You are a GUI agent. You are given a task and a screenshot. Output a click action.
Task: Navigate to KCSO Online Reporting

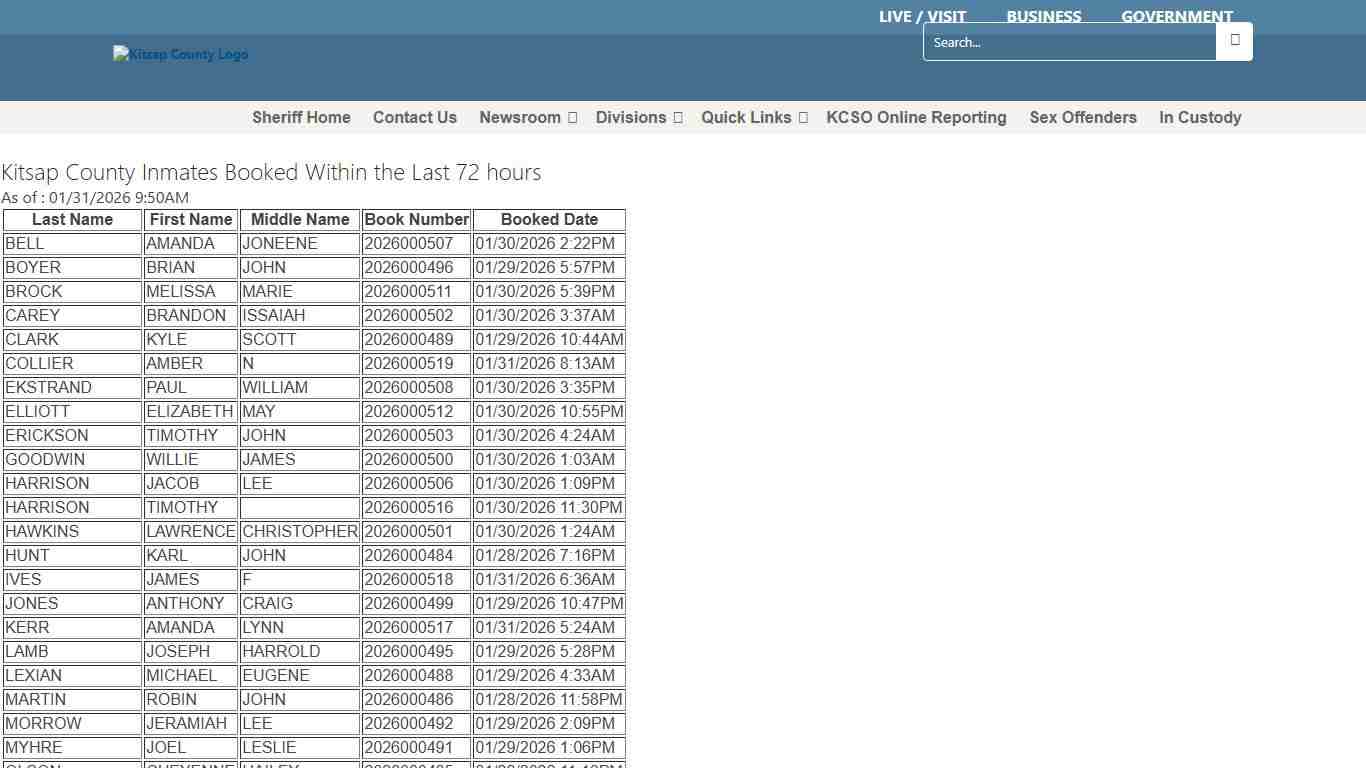[916, 117]
